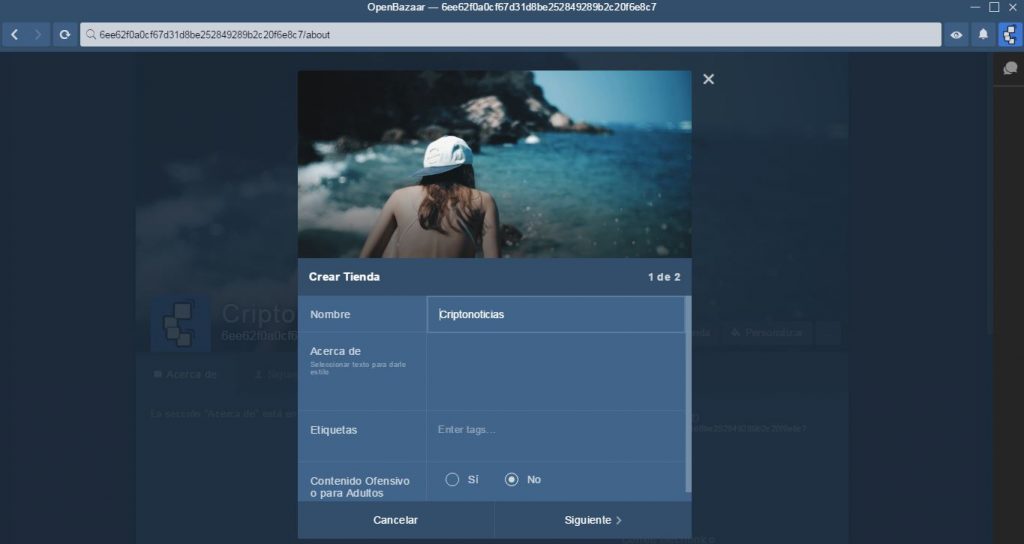Open the OpenBazaar profile avatar menu
This screenshot has width=1024, height=544.
click(1010, 35)
